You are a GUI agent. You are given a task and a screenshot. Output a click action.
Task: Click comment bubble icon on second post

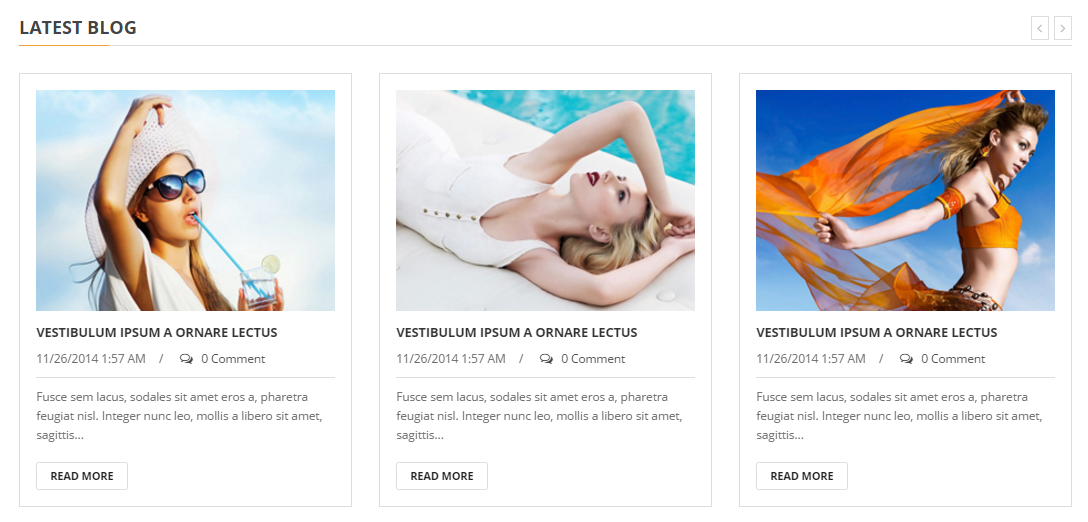pyautogui.click(x=546, y=359)
